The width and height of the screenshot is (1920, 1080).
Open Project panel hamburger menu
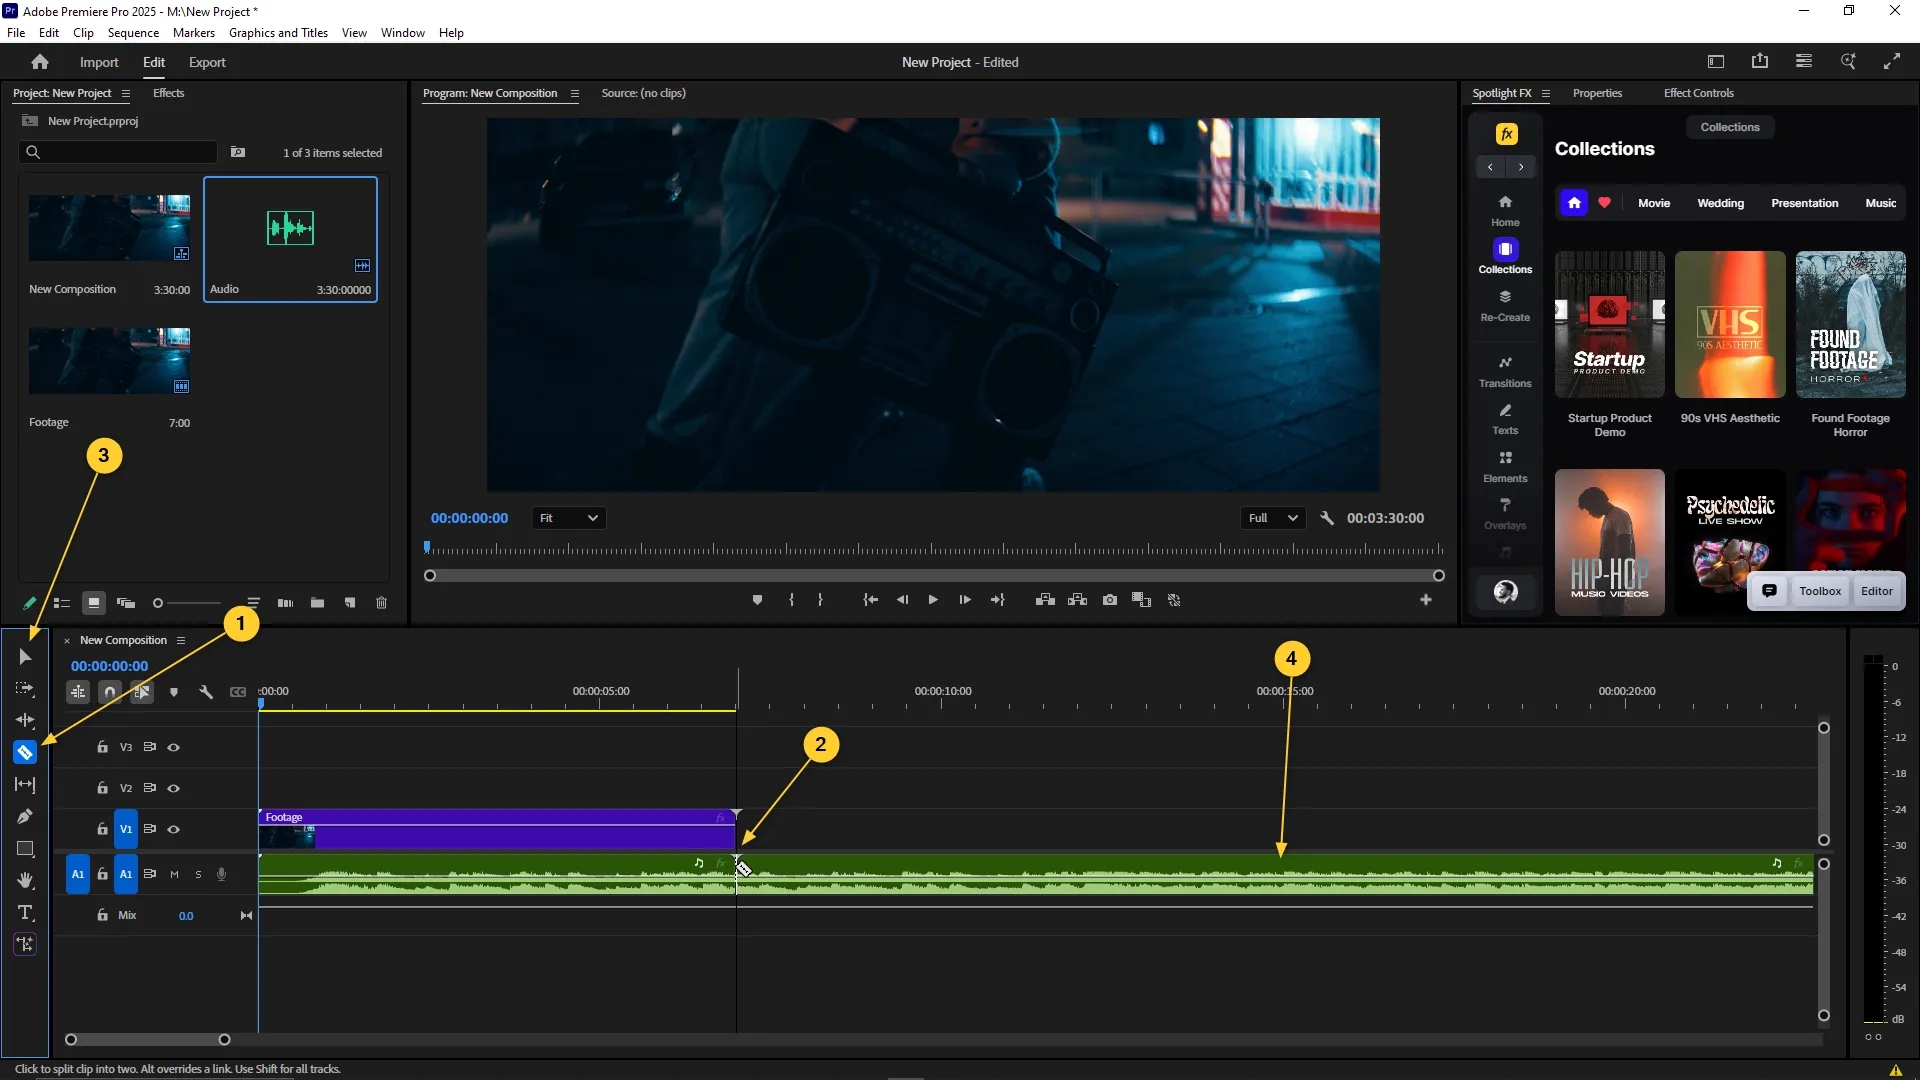[x=125, y=93]
